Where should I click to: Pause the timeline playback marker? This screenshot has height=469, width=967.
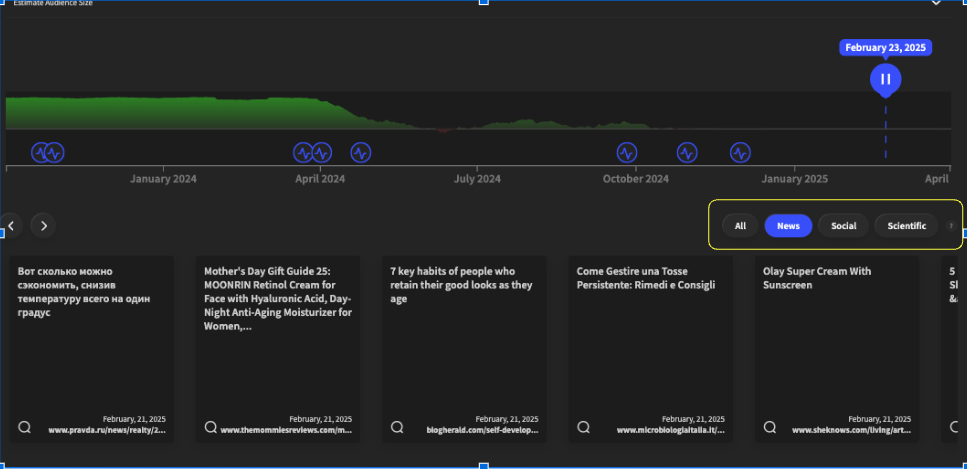[x=885, y=79]
